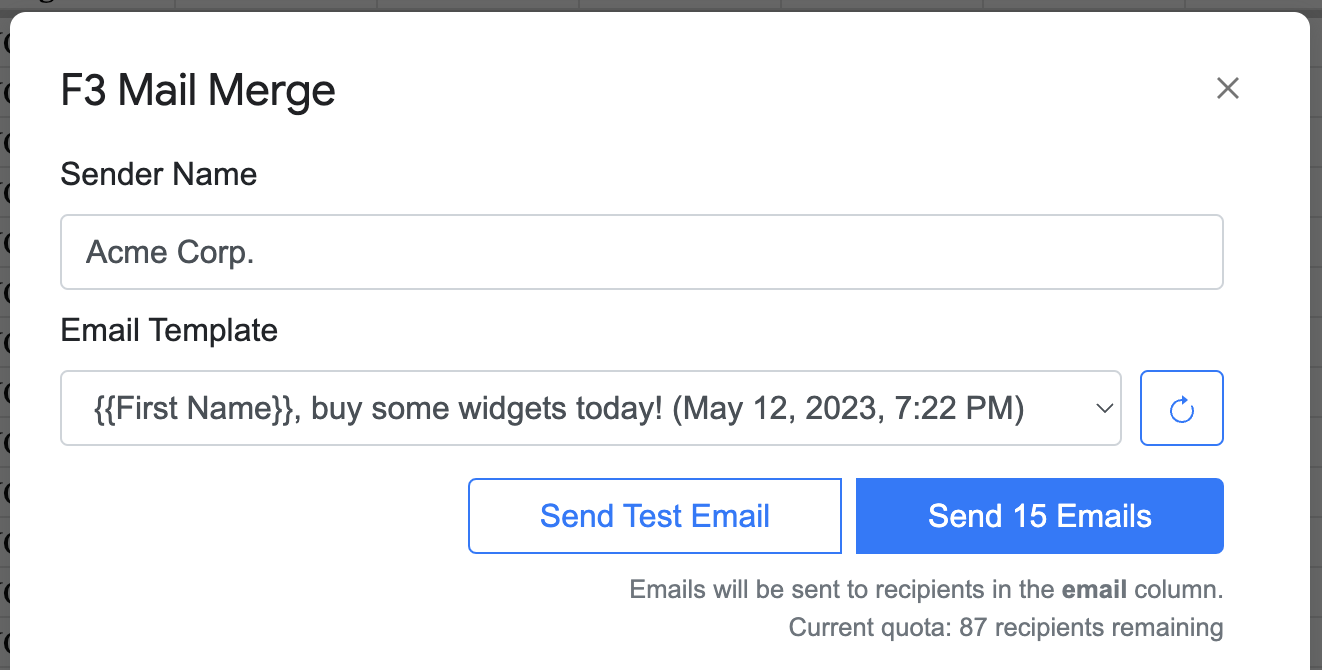This screenshot has width=1322, height=670.
Task: Dismiss the Mail Merge dialog with the X
Action: click(1228, 88)
